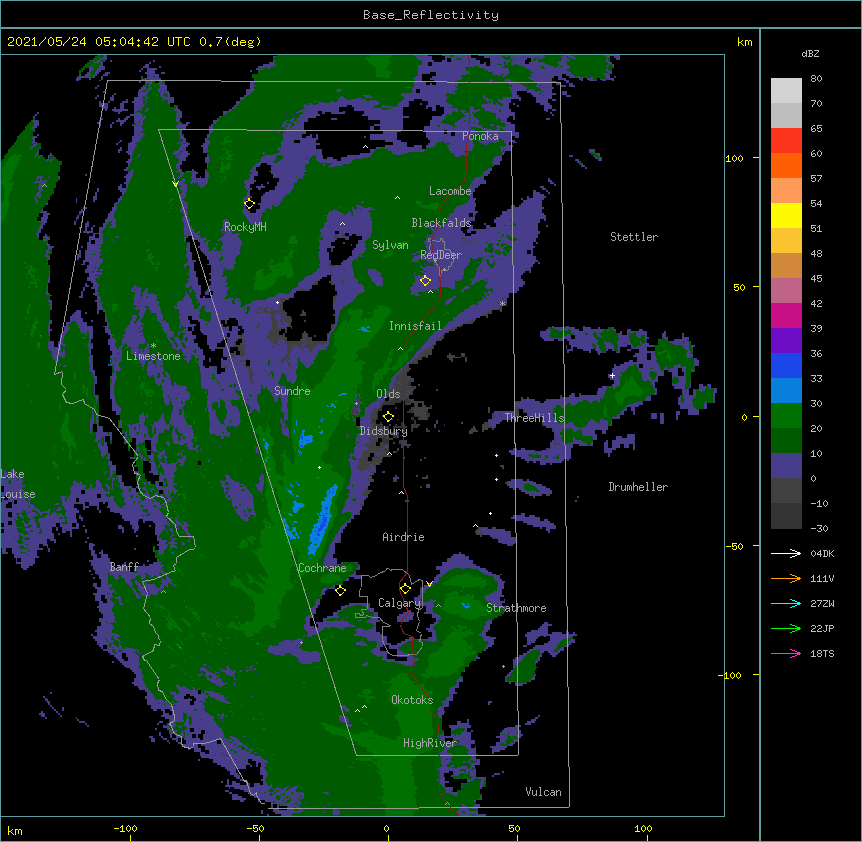Image resolution: width=862 pixels, height=842 pixels.
Task: Click the red 65 dBZ color swatch
Action: tap(786, 140)
